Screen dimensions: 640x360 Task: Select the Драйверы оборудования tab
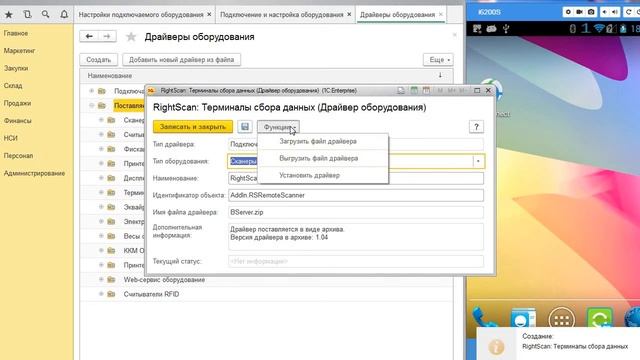point(397,15)
